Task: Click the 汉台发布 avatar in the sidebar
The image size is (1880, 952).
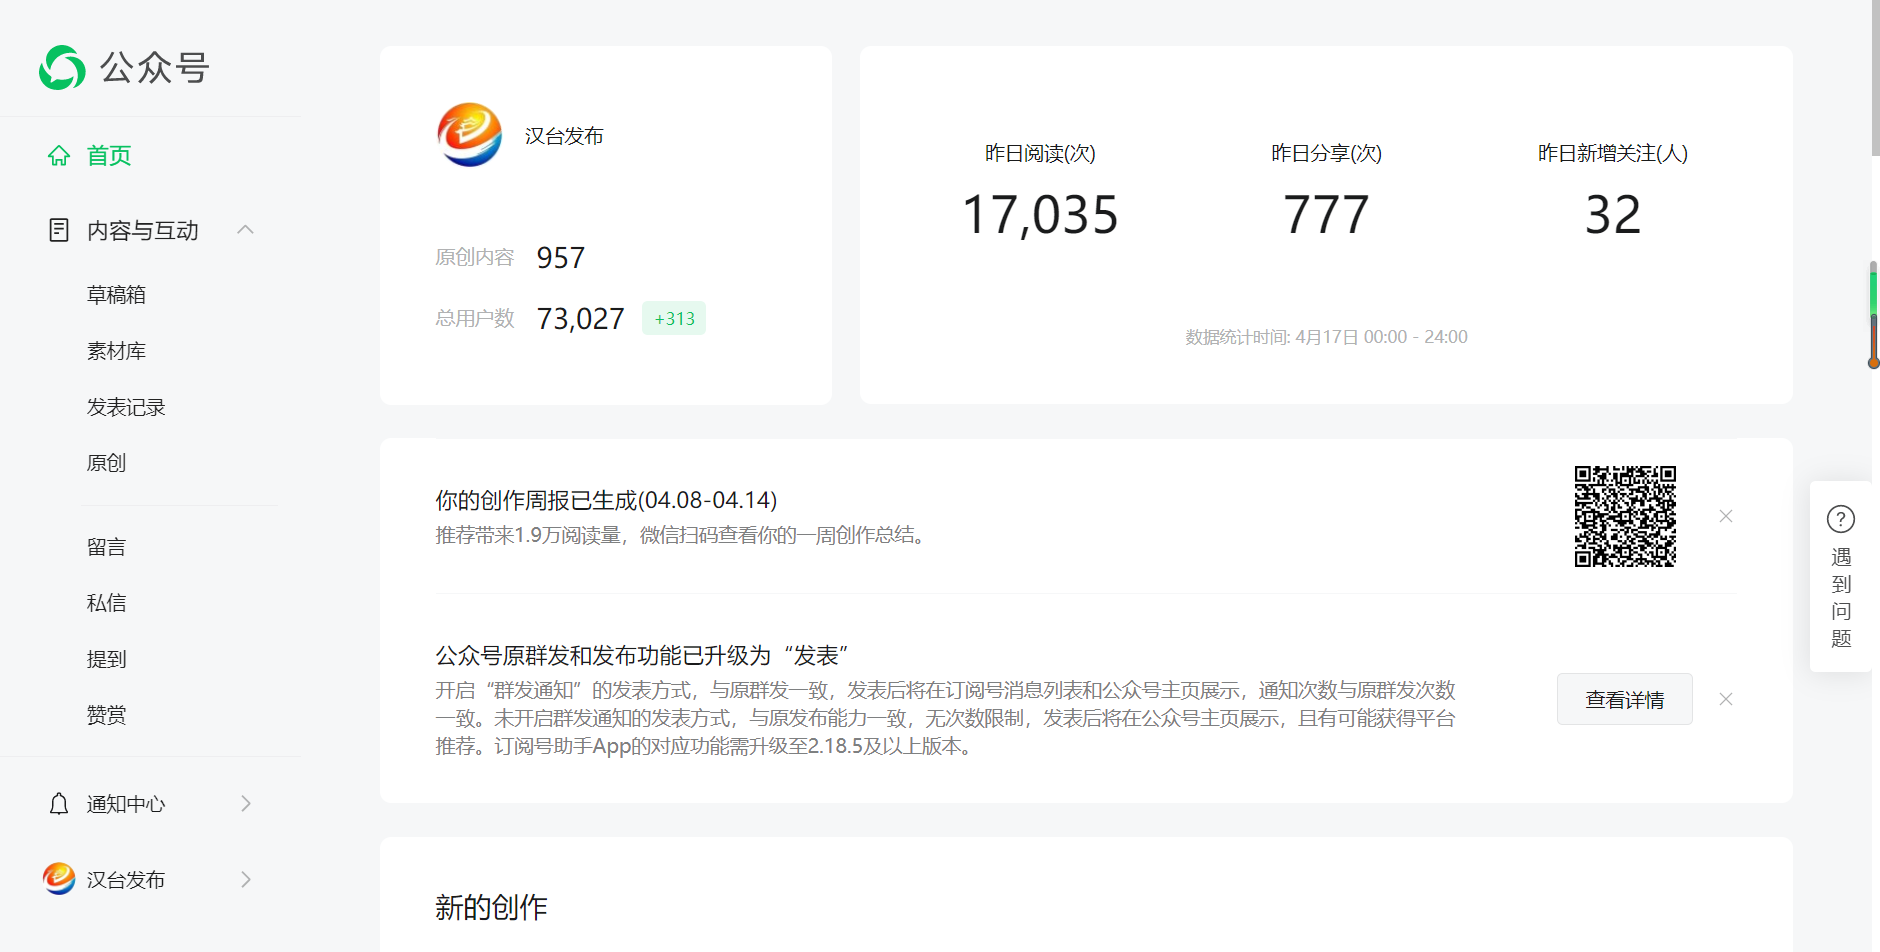Action: [59, 879]
